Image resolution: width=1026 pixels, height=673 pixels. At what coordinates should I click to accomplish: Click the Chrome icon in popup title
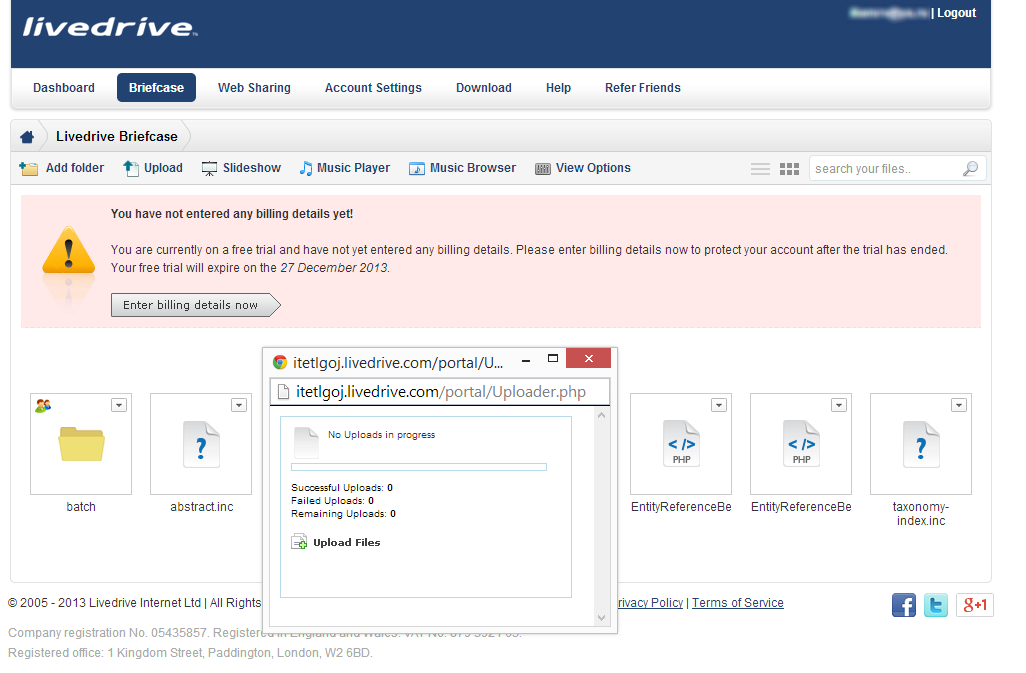pos(280,362)
